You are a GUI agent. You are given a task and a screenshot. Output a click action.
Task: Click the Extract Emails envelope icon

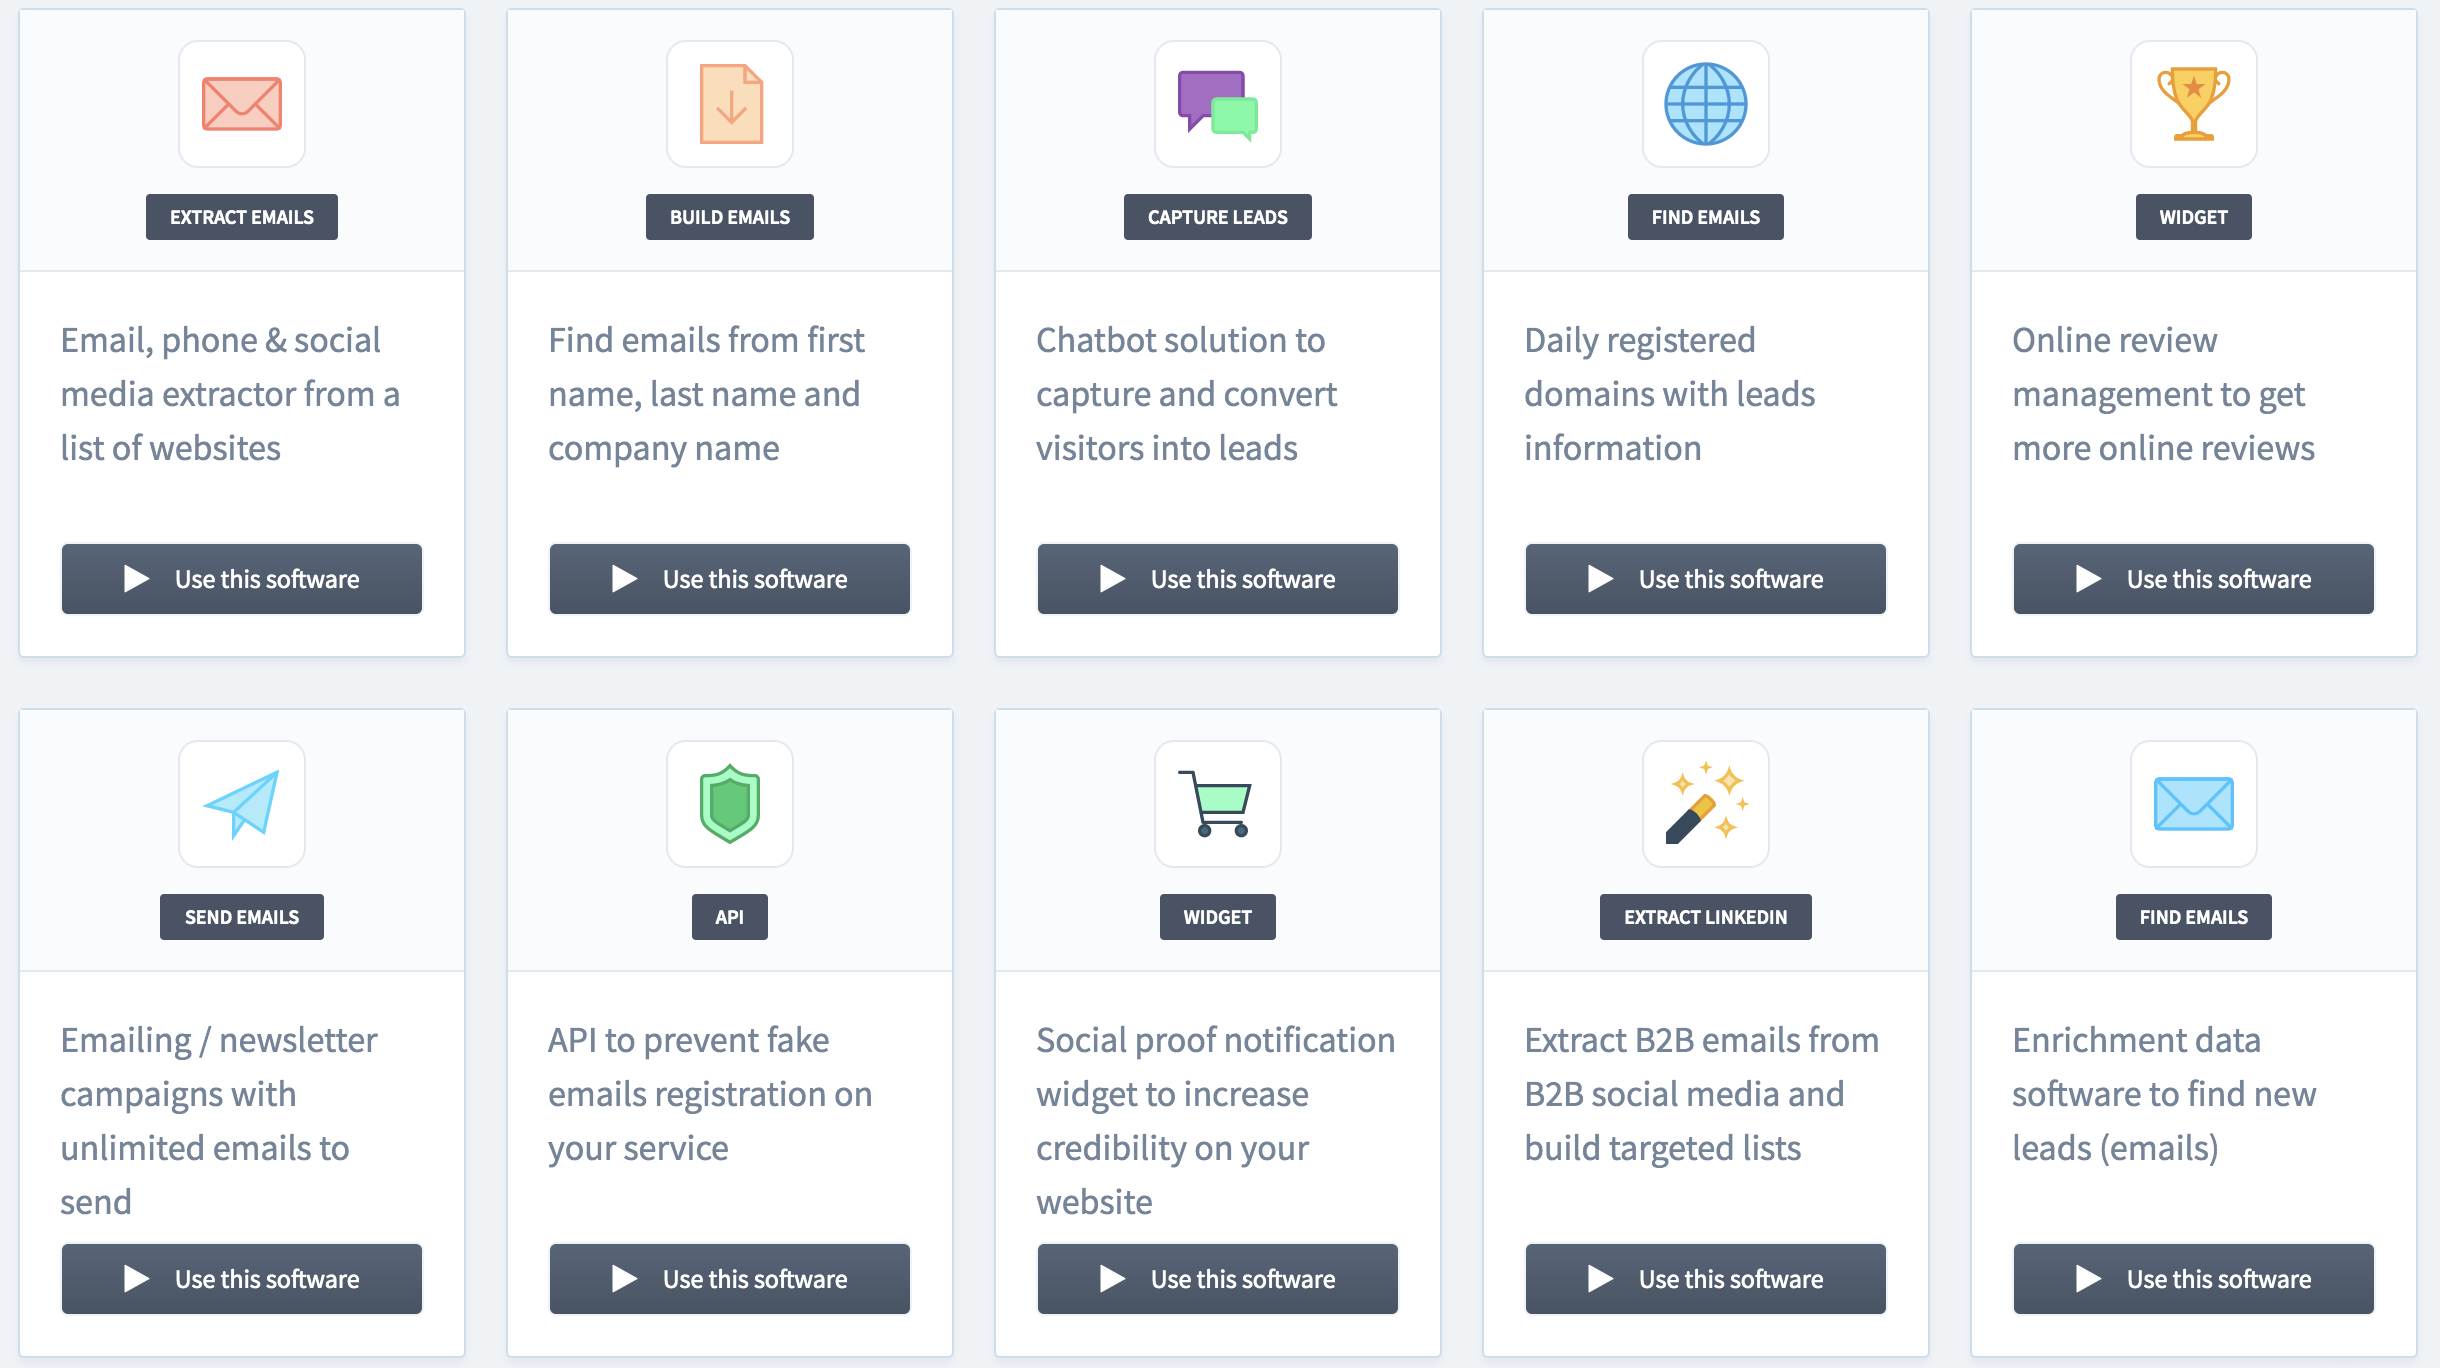tap(241, 104)
